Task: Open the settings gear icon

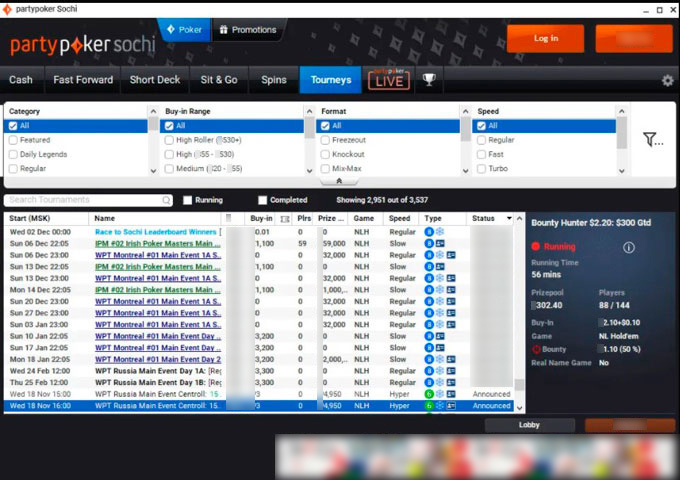Action: [668, 80]
